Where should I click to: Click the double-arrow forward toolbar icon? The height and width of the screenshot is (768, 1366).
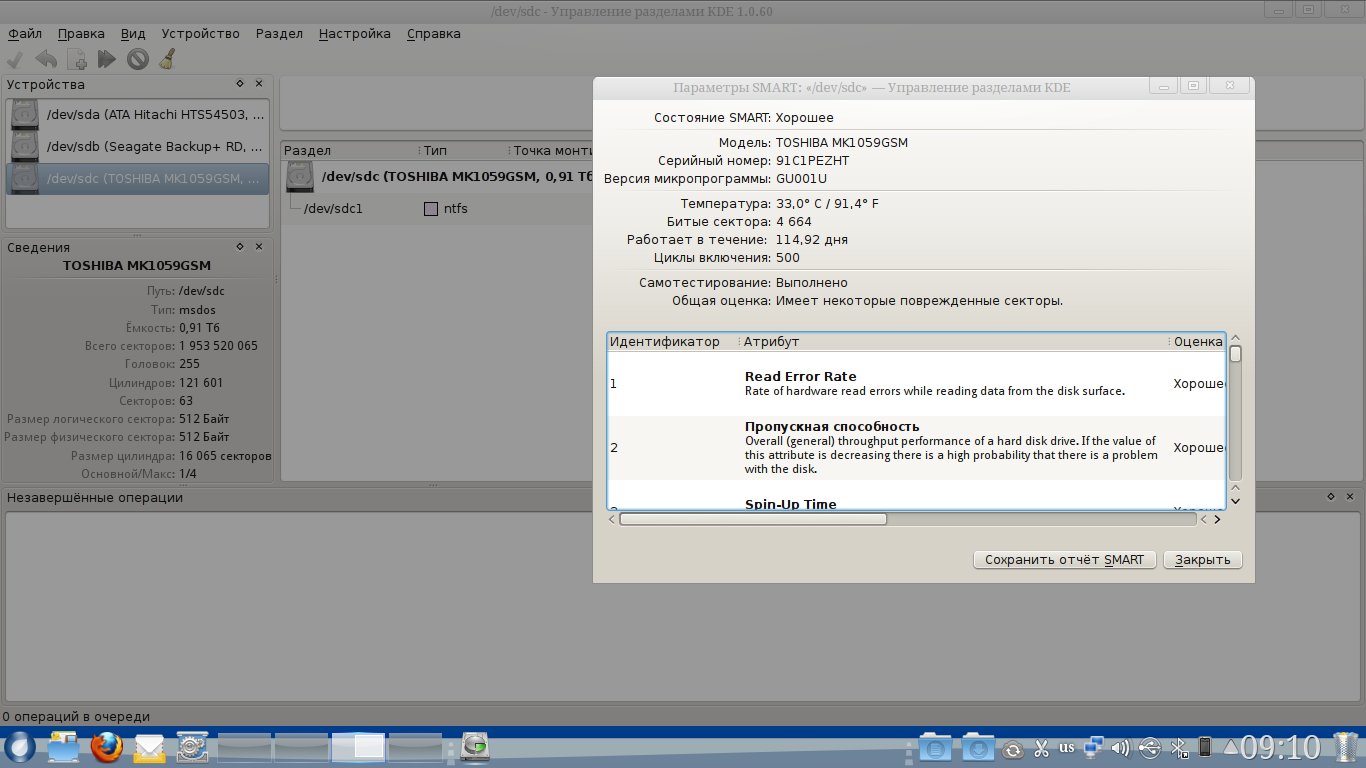point(107,59)
